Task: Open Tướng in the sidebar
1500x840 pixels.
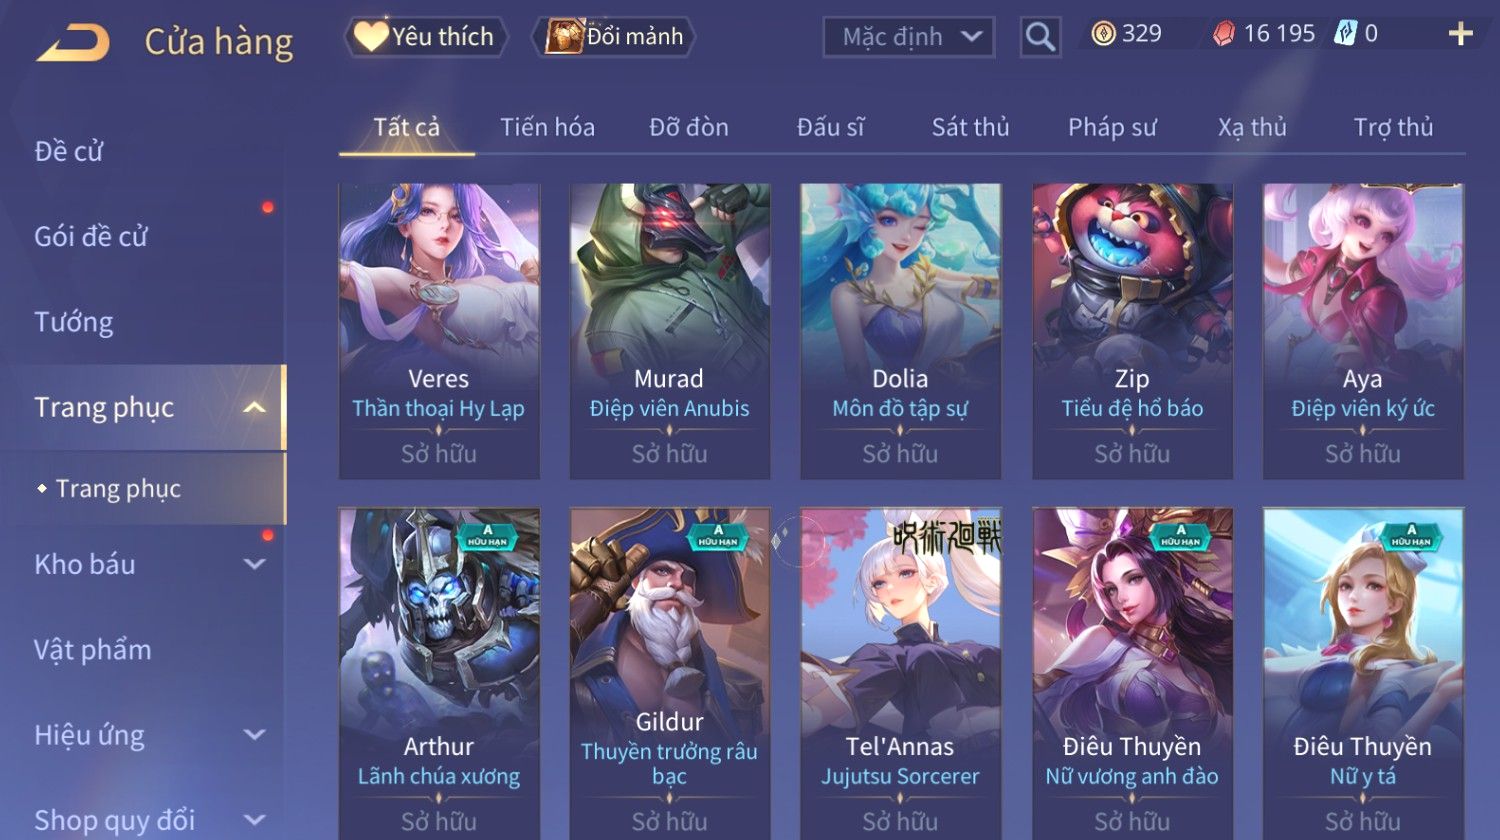Action: (x=74, y=322)
